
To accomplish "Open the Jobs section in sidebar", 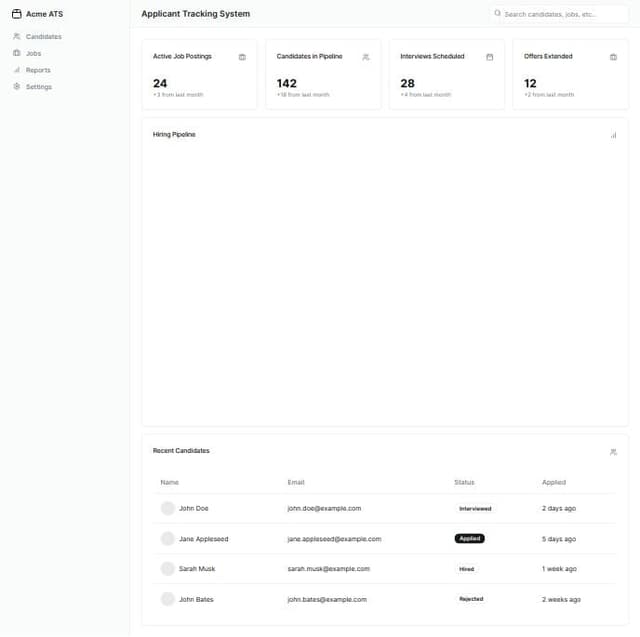I will pos(27,53).
